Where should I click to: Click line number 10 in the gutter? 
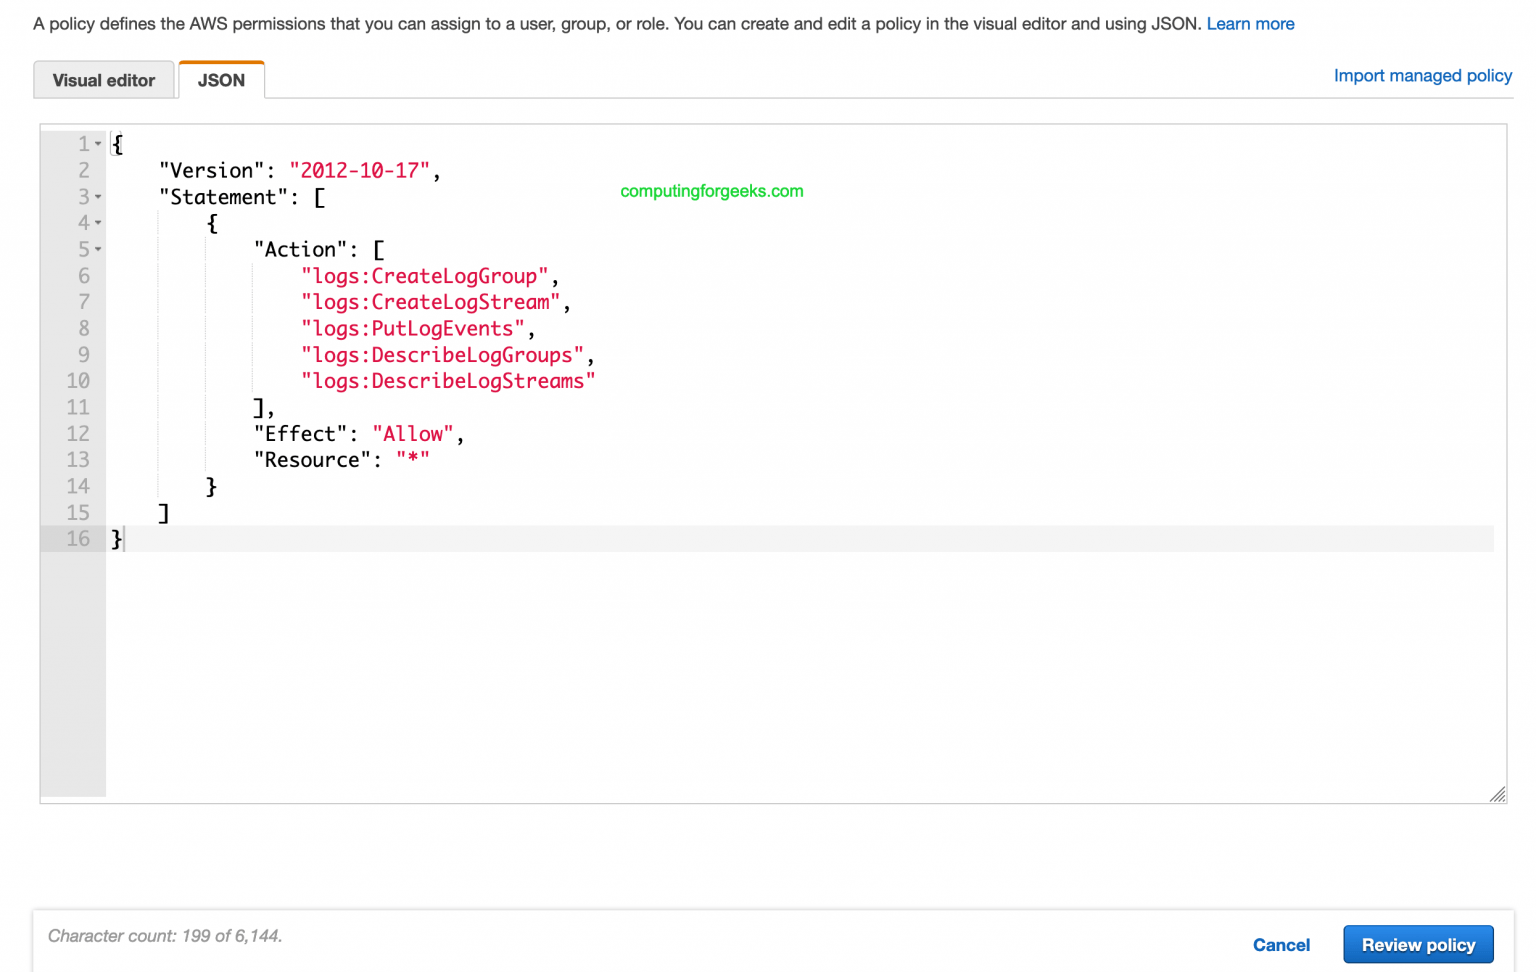click(x=79, y=381)
